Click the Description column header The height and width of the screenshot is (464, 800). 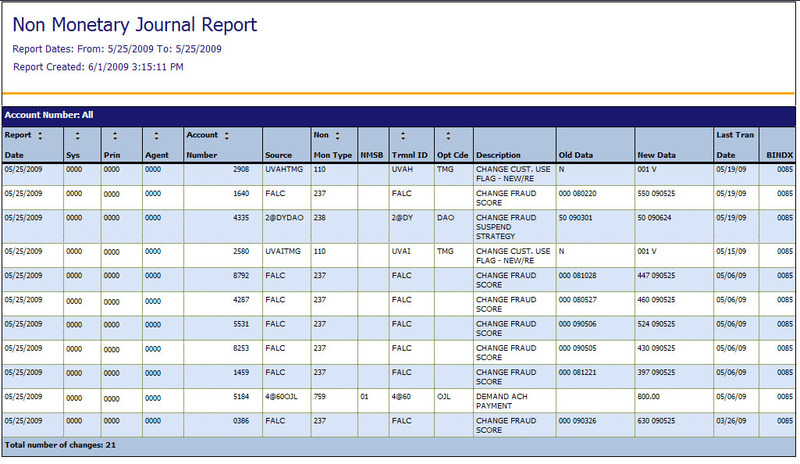click(498, 155)
